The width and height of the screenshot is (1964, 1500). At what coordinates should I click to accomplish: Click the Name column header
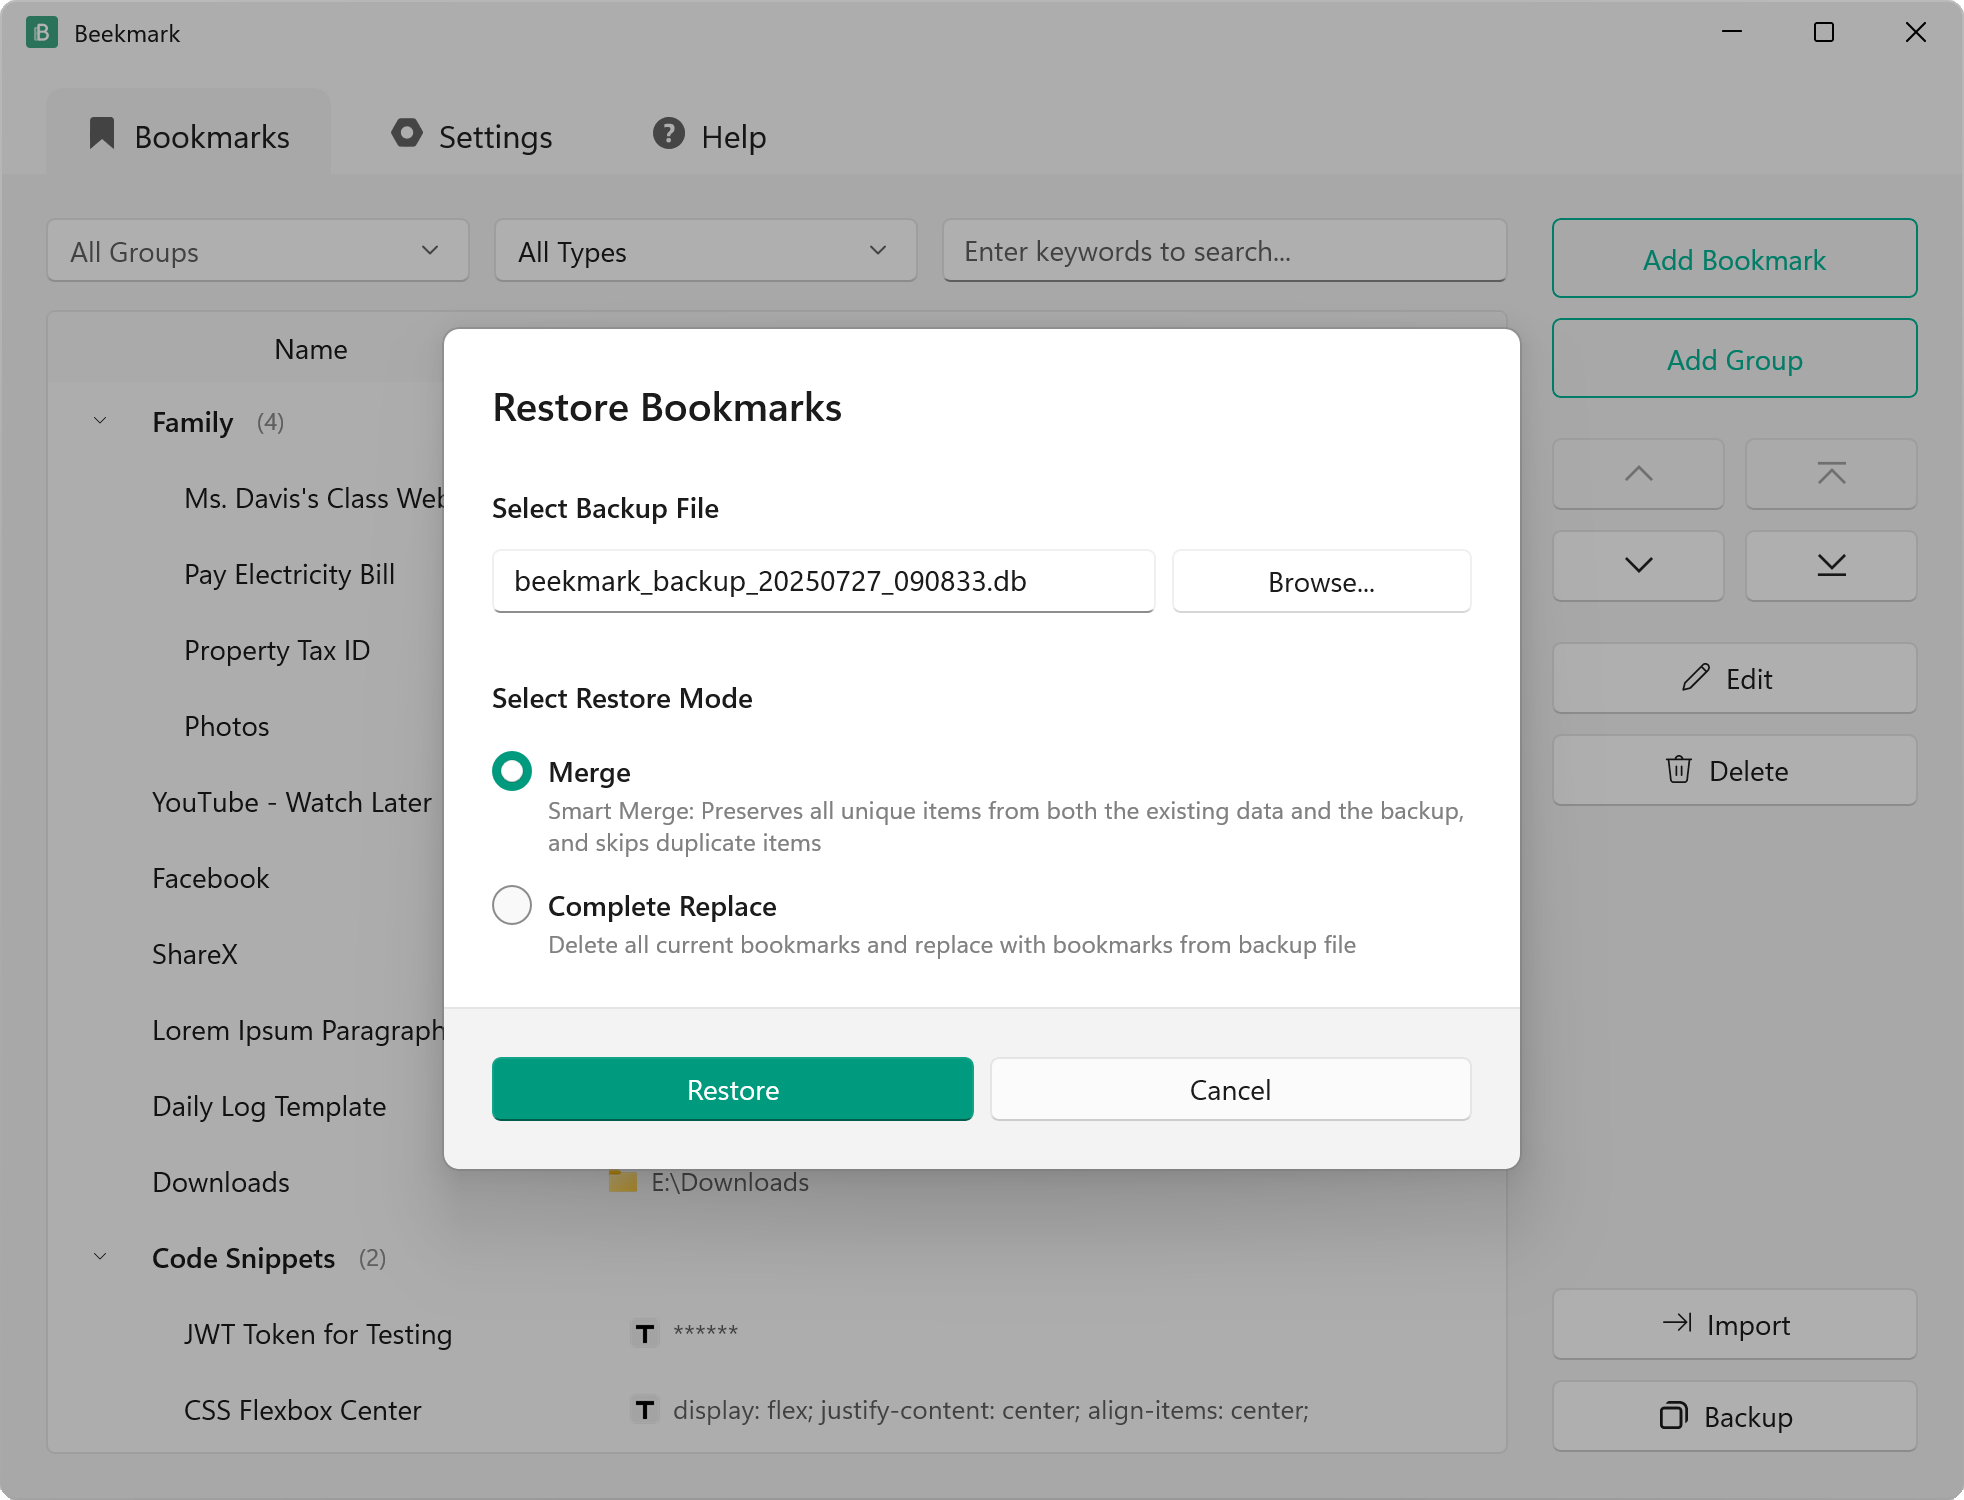click(311, 349)
